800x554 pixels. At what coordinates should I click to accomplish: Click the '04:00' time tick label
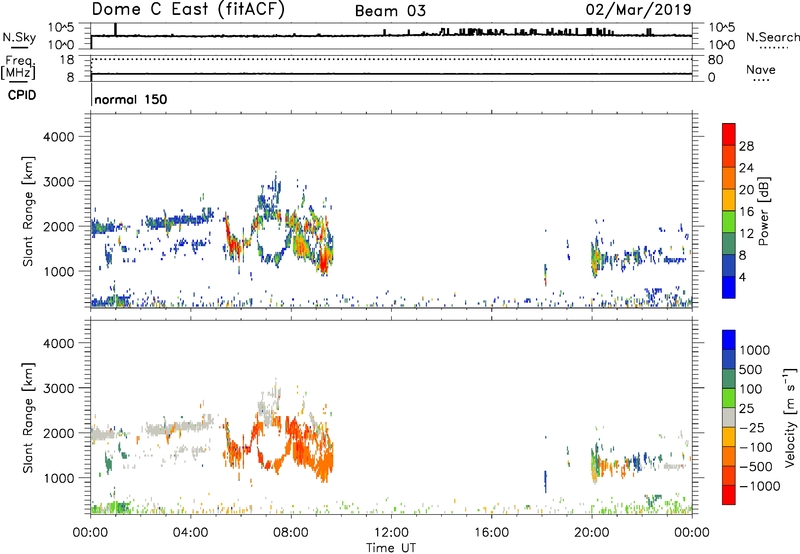[190, 533]
